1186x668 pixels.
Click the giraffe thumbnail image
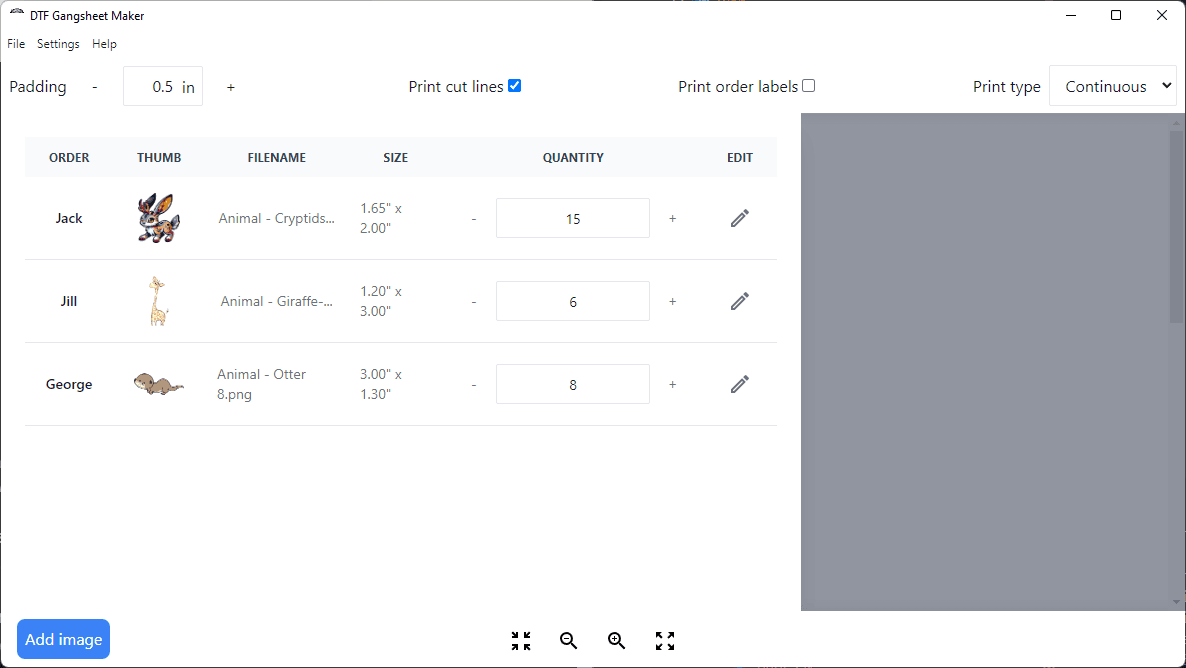tap(158, 301)
